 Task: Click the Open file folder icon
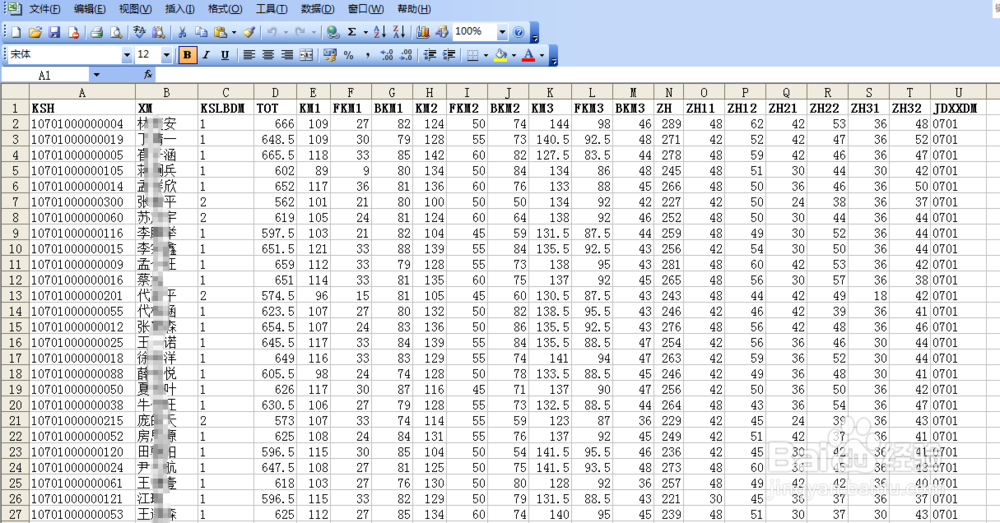[35, 32]
